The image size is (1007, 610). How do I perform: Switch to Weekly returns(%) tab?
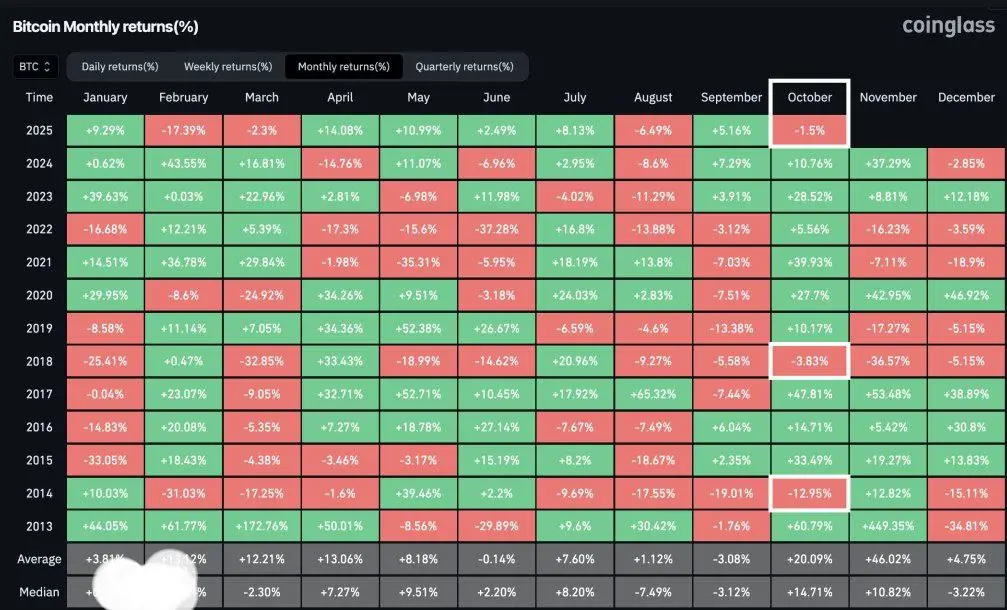click(228, 67)
